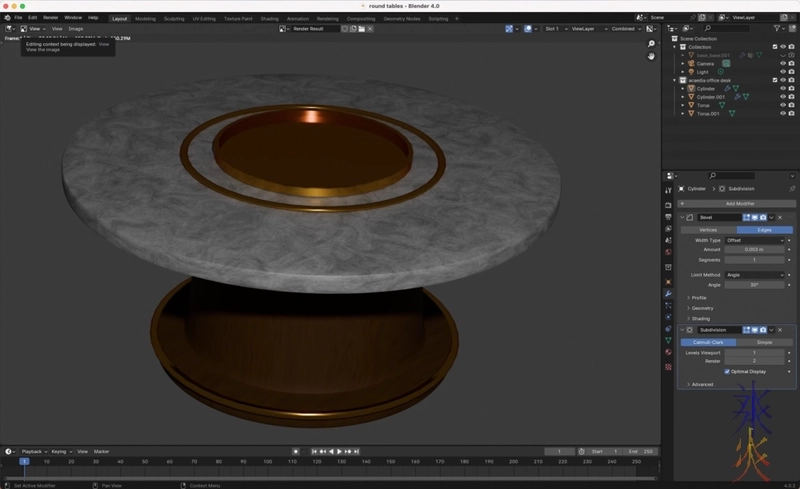Open the Width Type dropdown
Screen dimensions: 800x489
click(x=753, y=240)
